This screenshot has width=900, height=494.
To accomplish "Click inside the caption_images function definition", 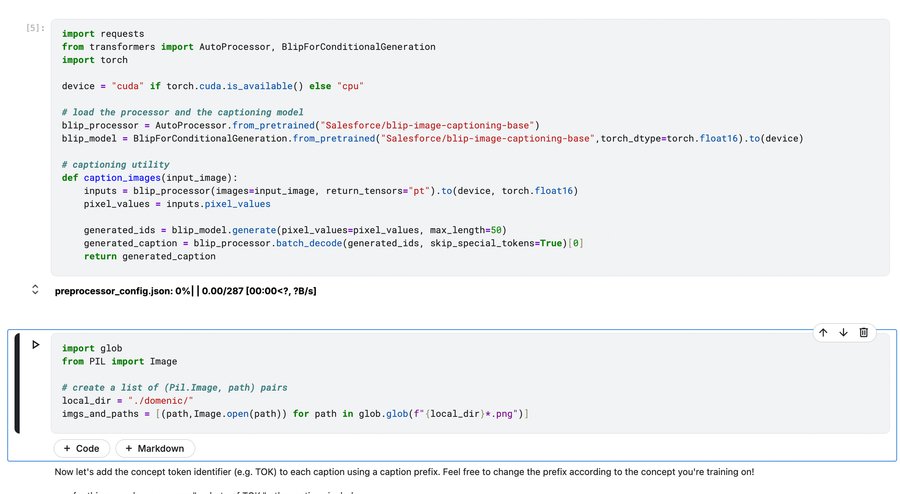I will tap(150, 177).
